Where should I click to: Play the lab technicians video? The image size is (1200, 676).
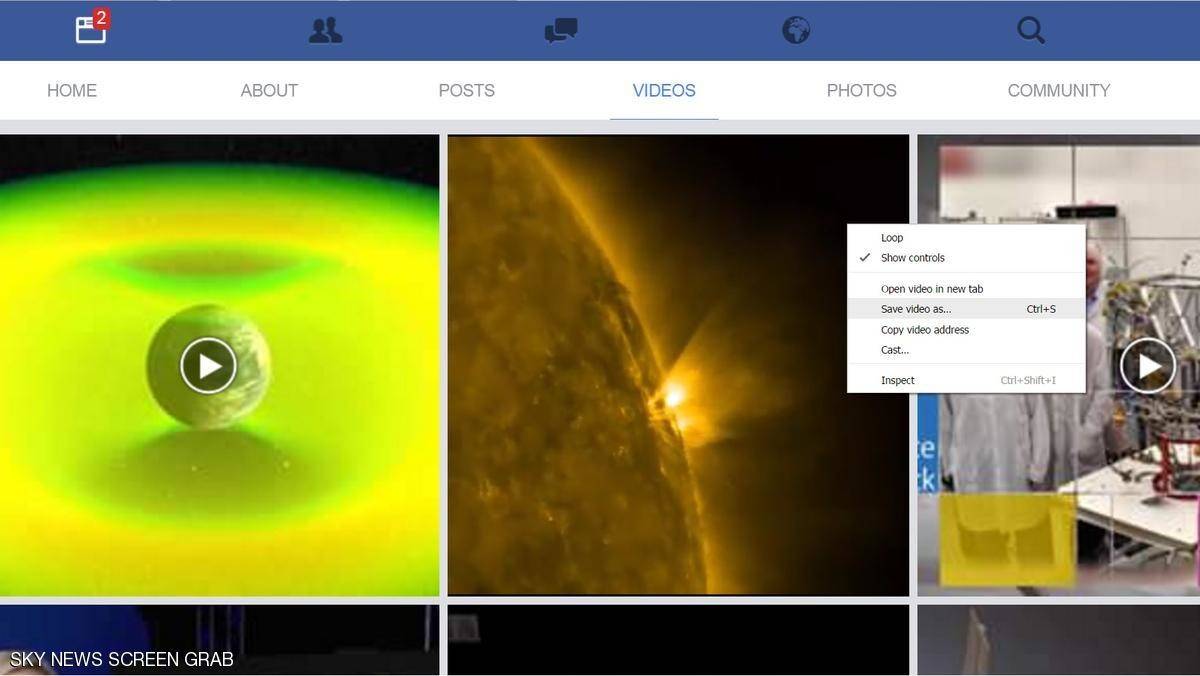pos(1148,366)
